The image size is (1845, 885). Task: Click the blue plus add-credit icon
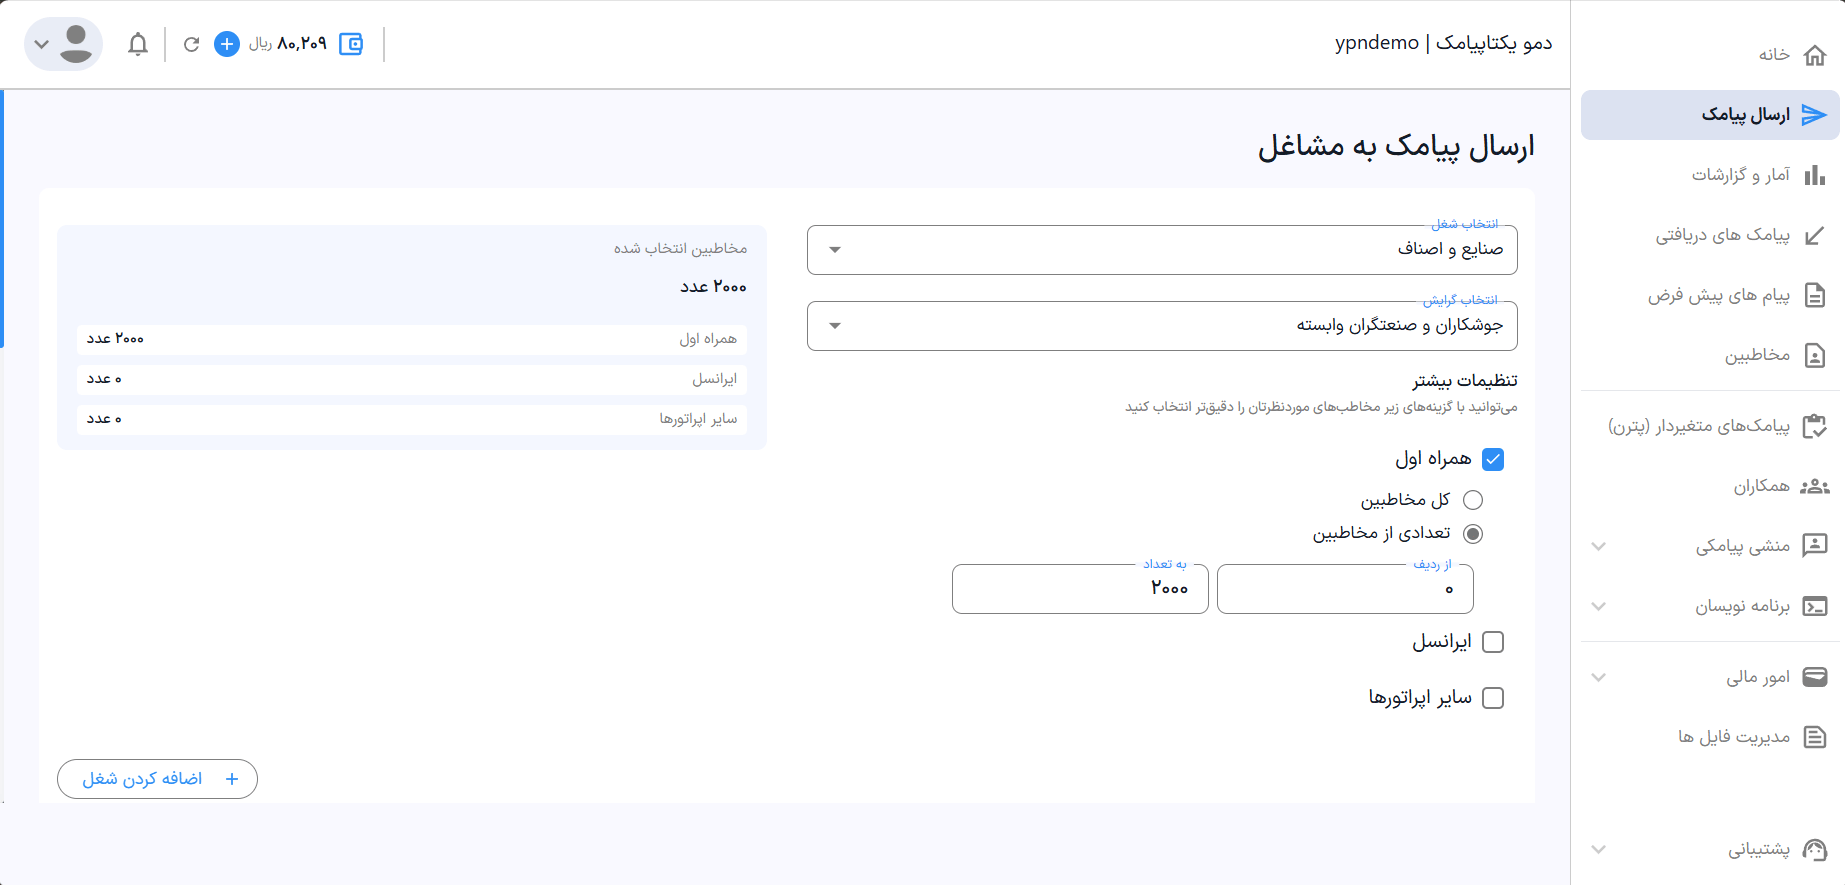click(x=227, y=44)
